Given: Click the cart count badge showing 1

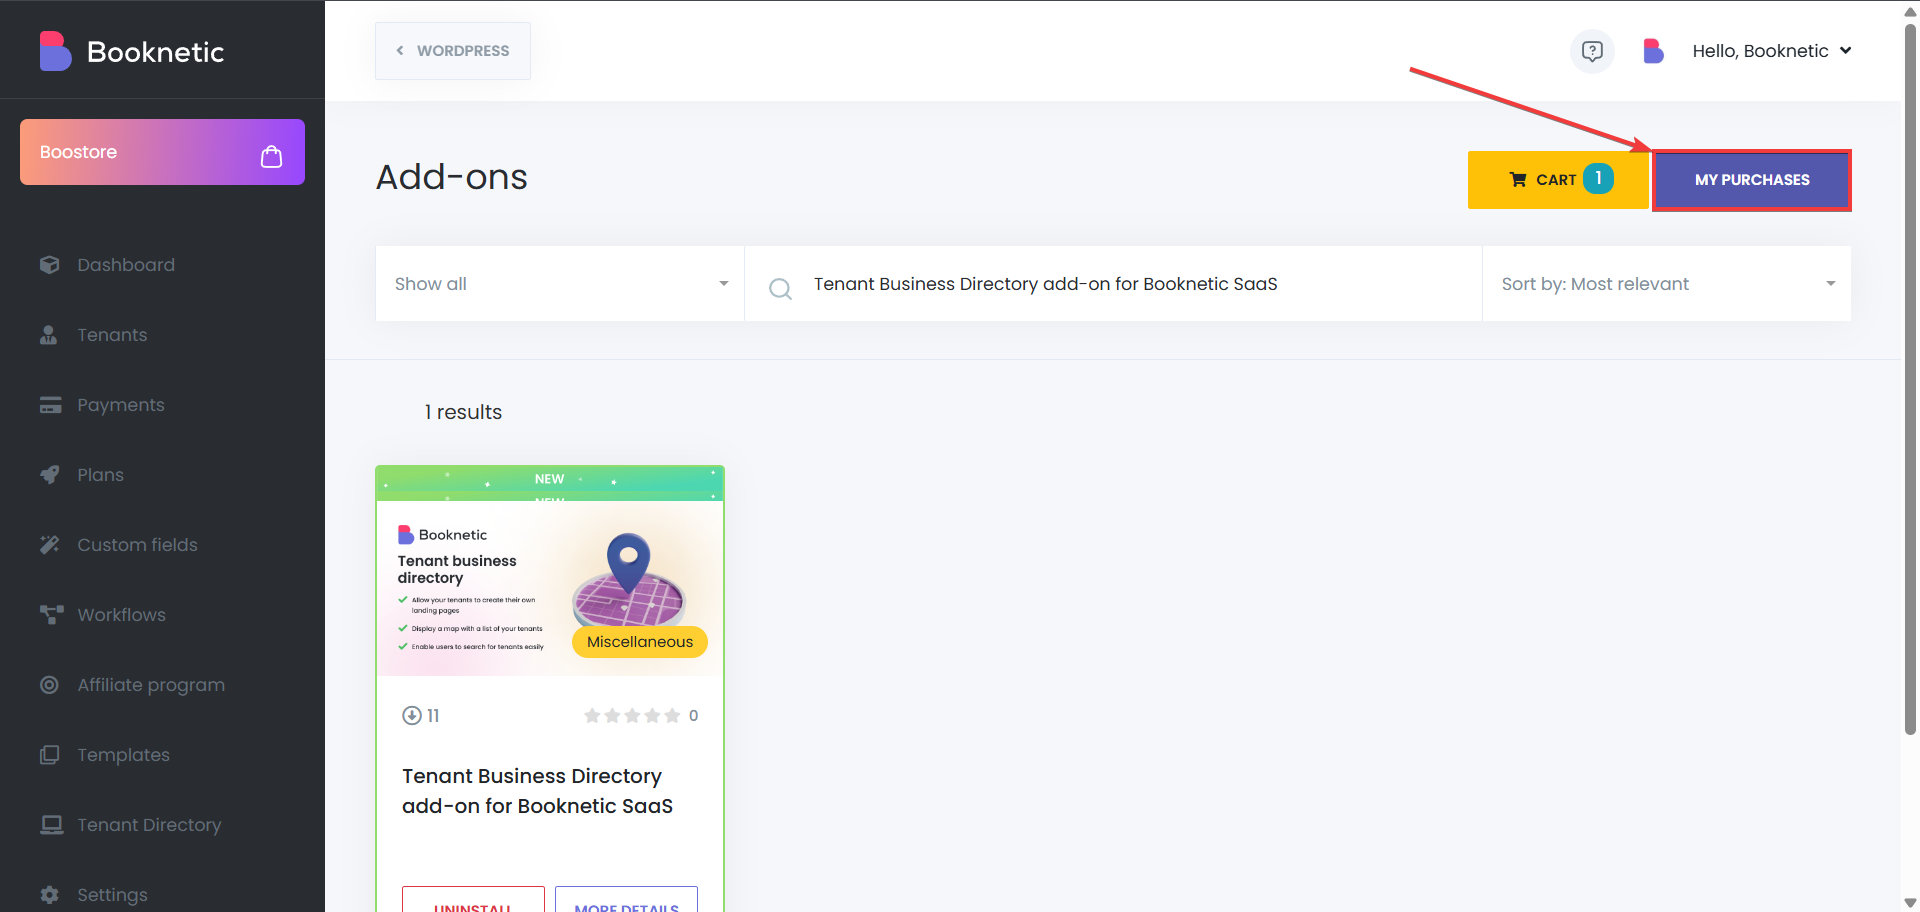Looking at the screenshot, I should [1598, 178].
